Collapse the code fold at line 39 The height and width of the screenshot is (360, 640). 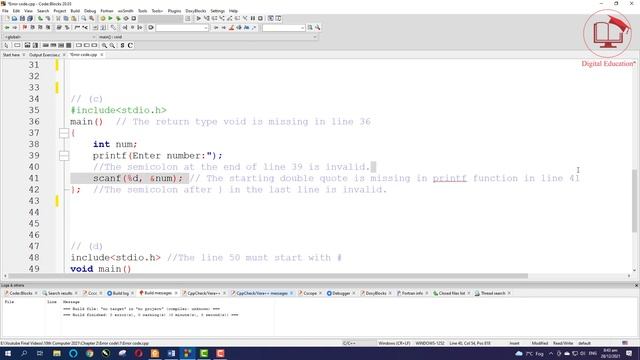[64, 156]
